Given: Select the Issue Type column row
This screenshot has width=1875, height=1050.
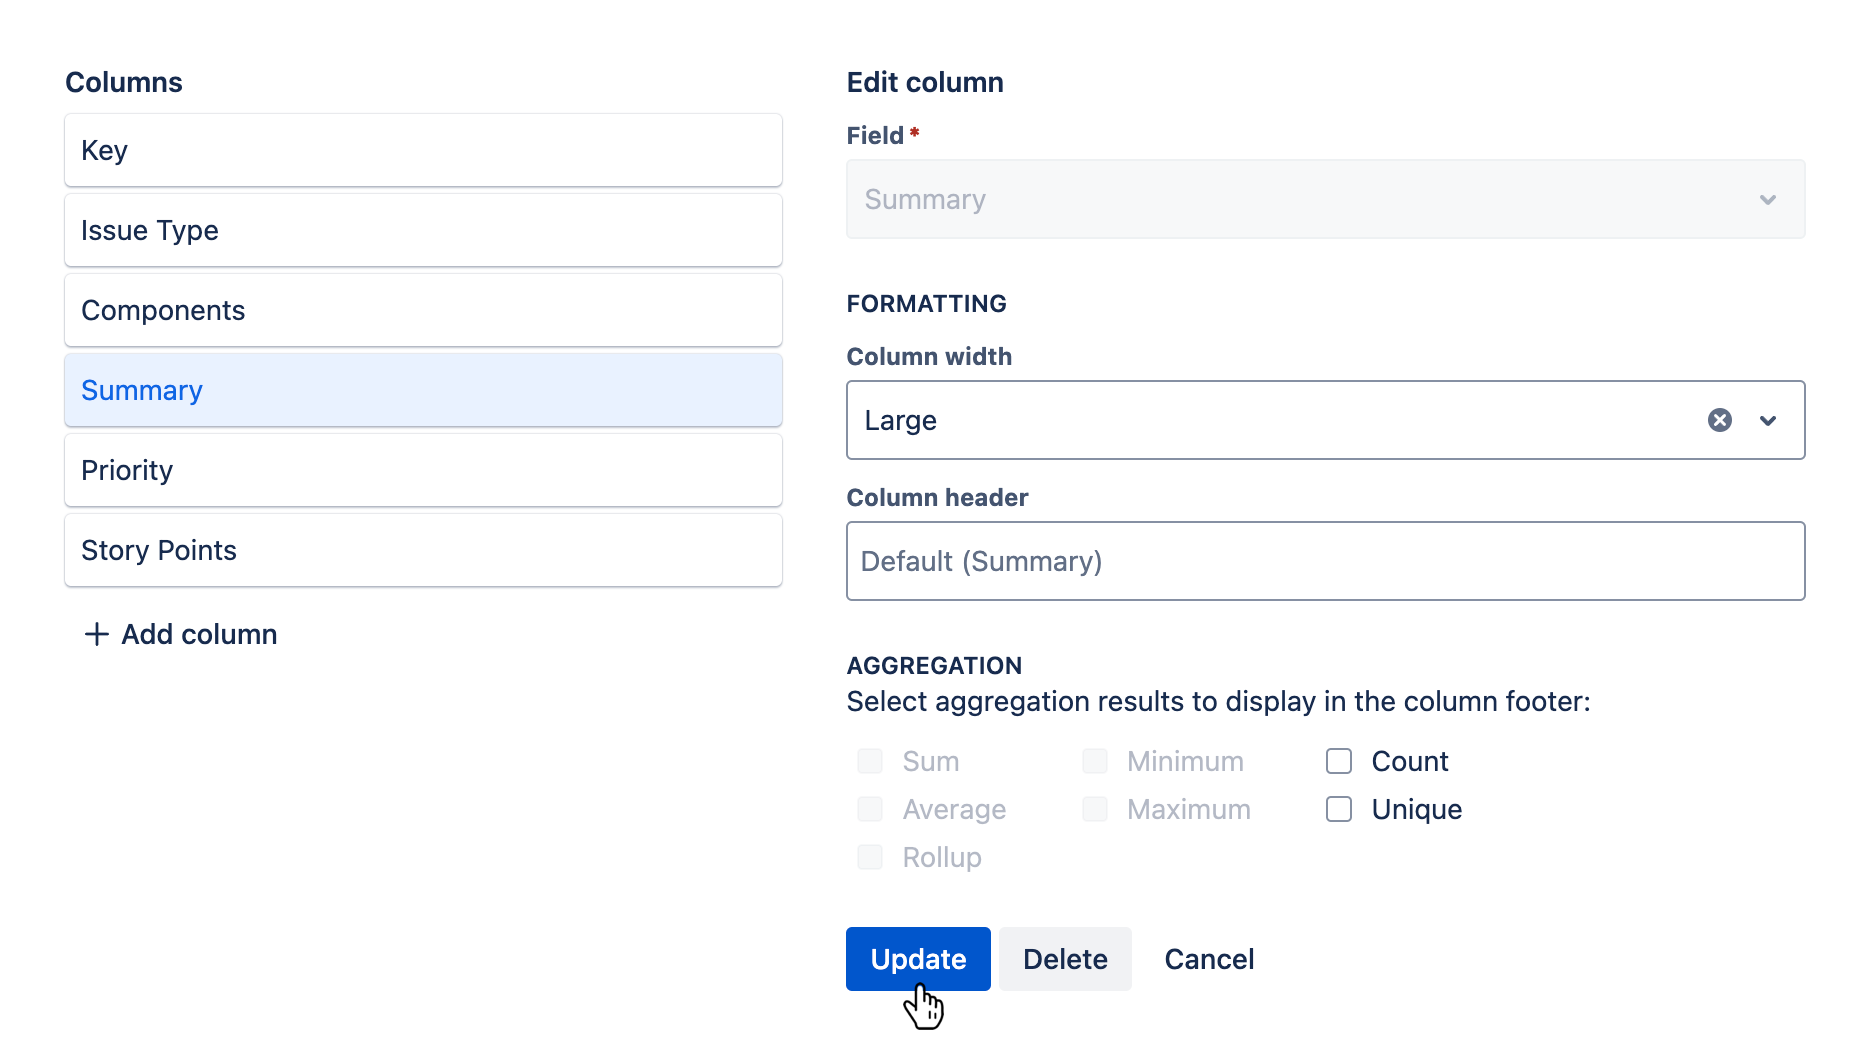Looking at the screenshot, I should coord(423,230).
